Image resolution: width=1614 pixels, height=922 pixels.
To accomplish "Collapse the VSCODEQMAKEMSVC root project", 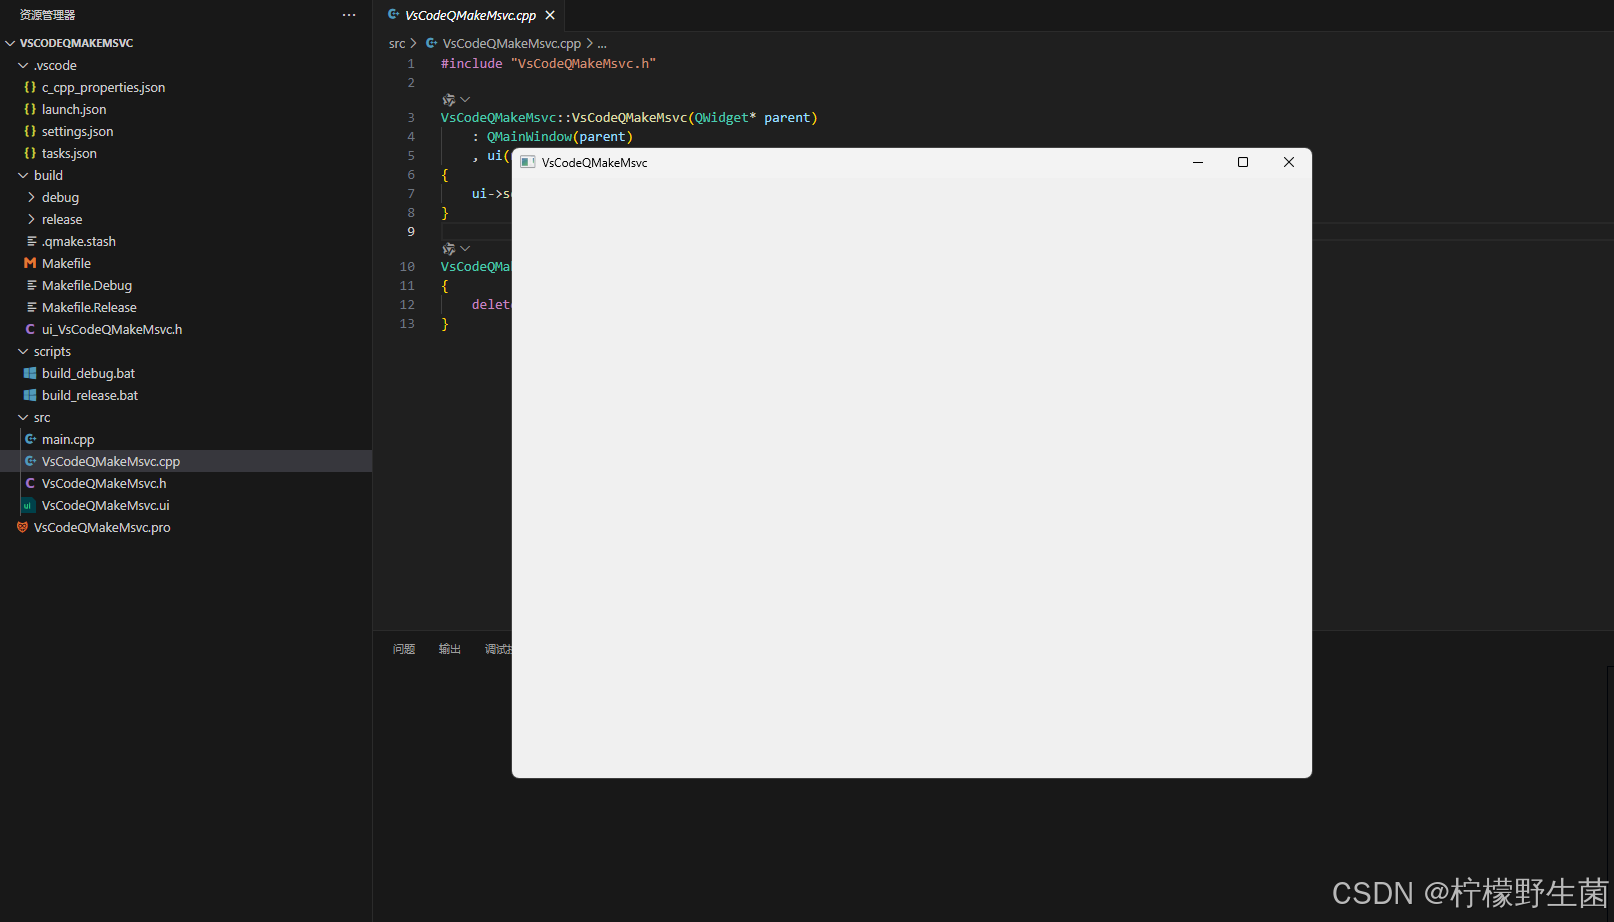I will coord(76,43).
